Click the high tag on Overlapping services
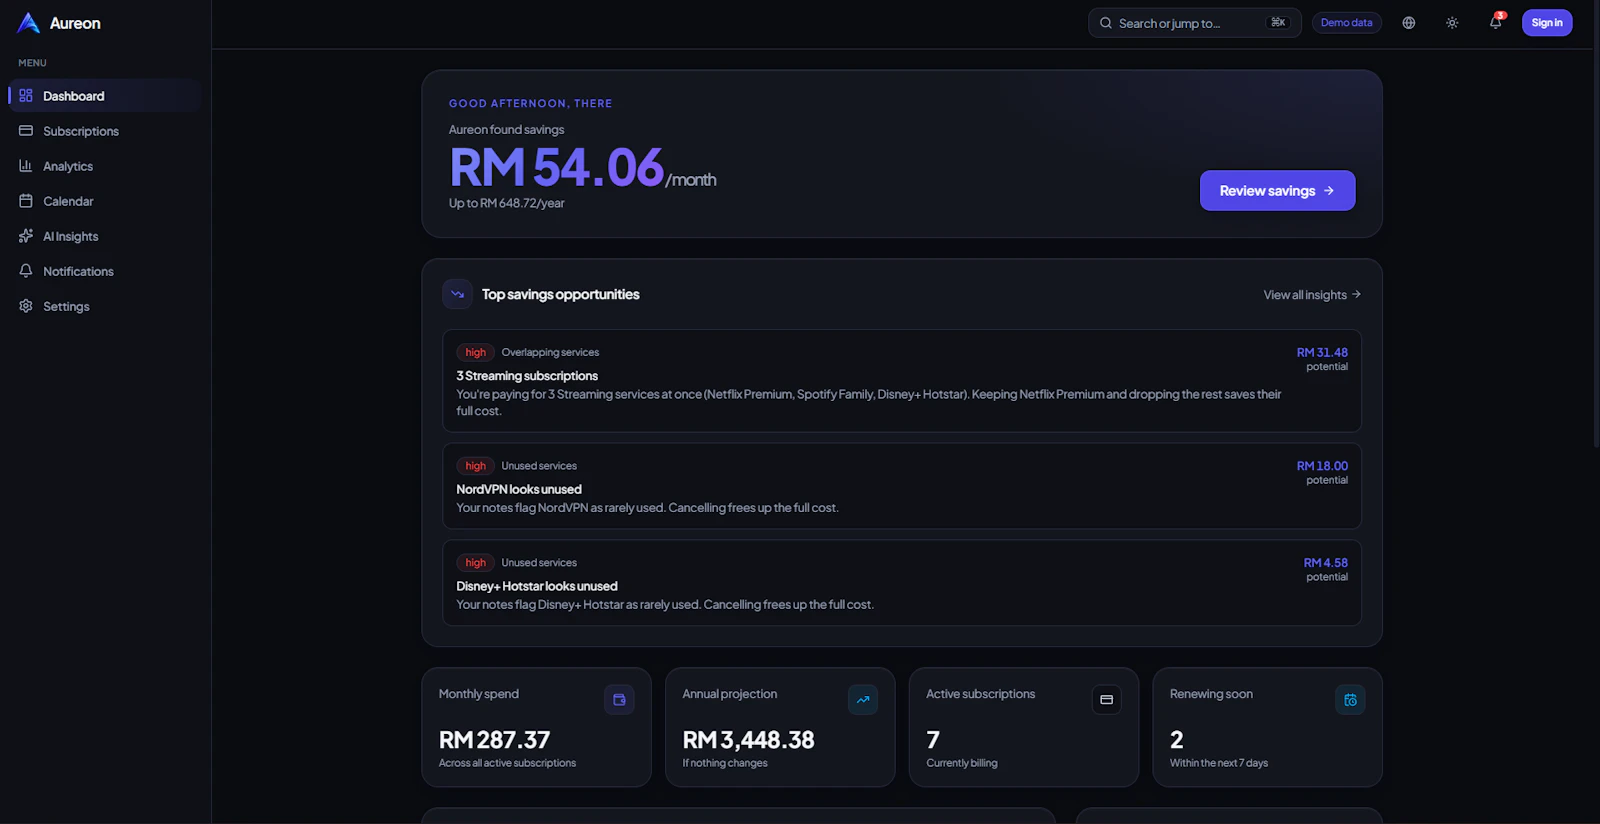1600x824 pixels. 475,353
